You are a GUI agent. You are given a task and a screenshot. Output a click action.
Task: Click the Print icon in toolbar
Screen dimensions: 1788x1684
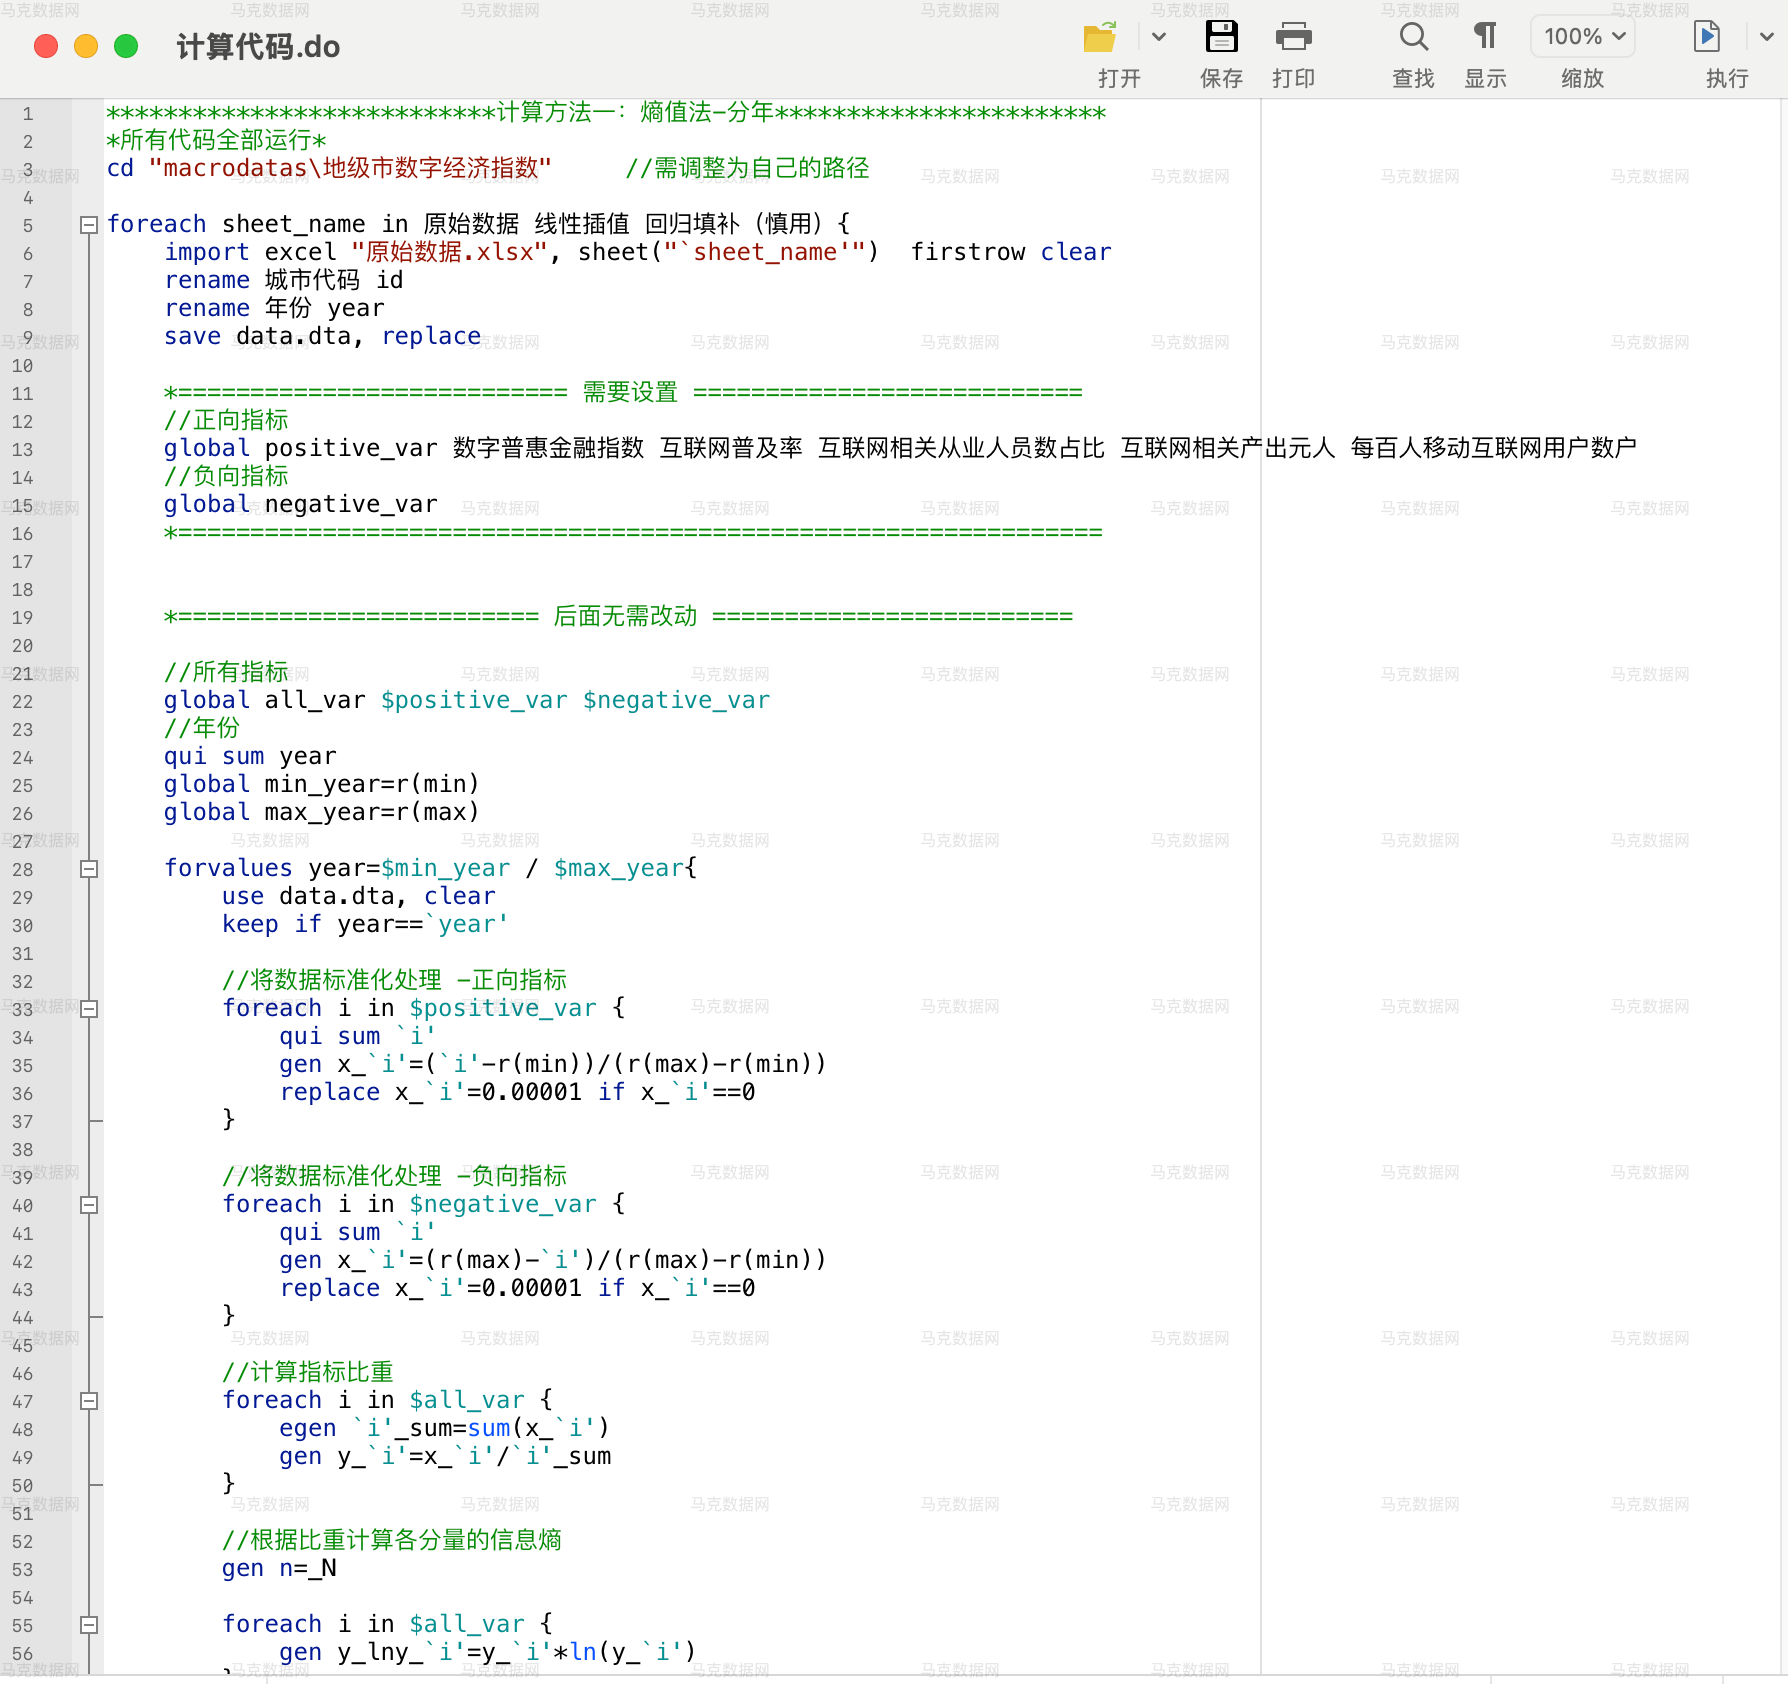tap(1293, 38)
